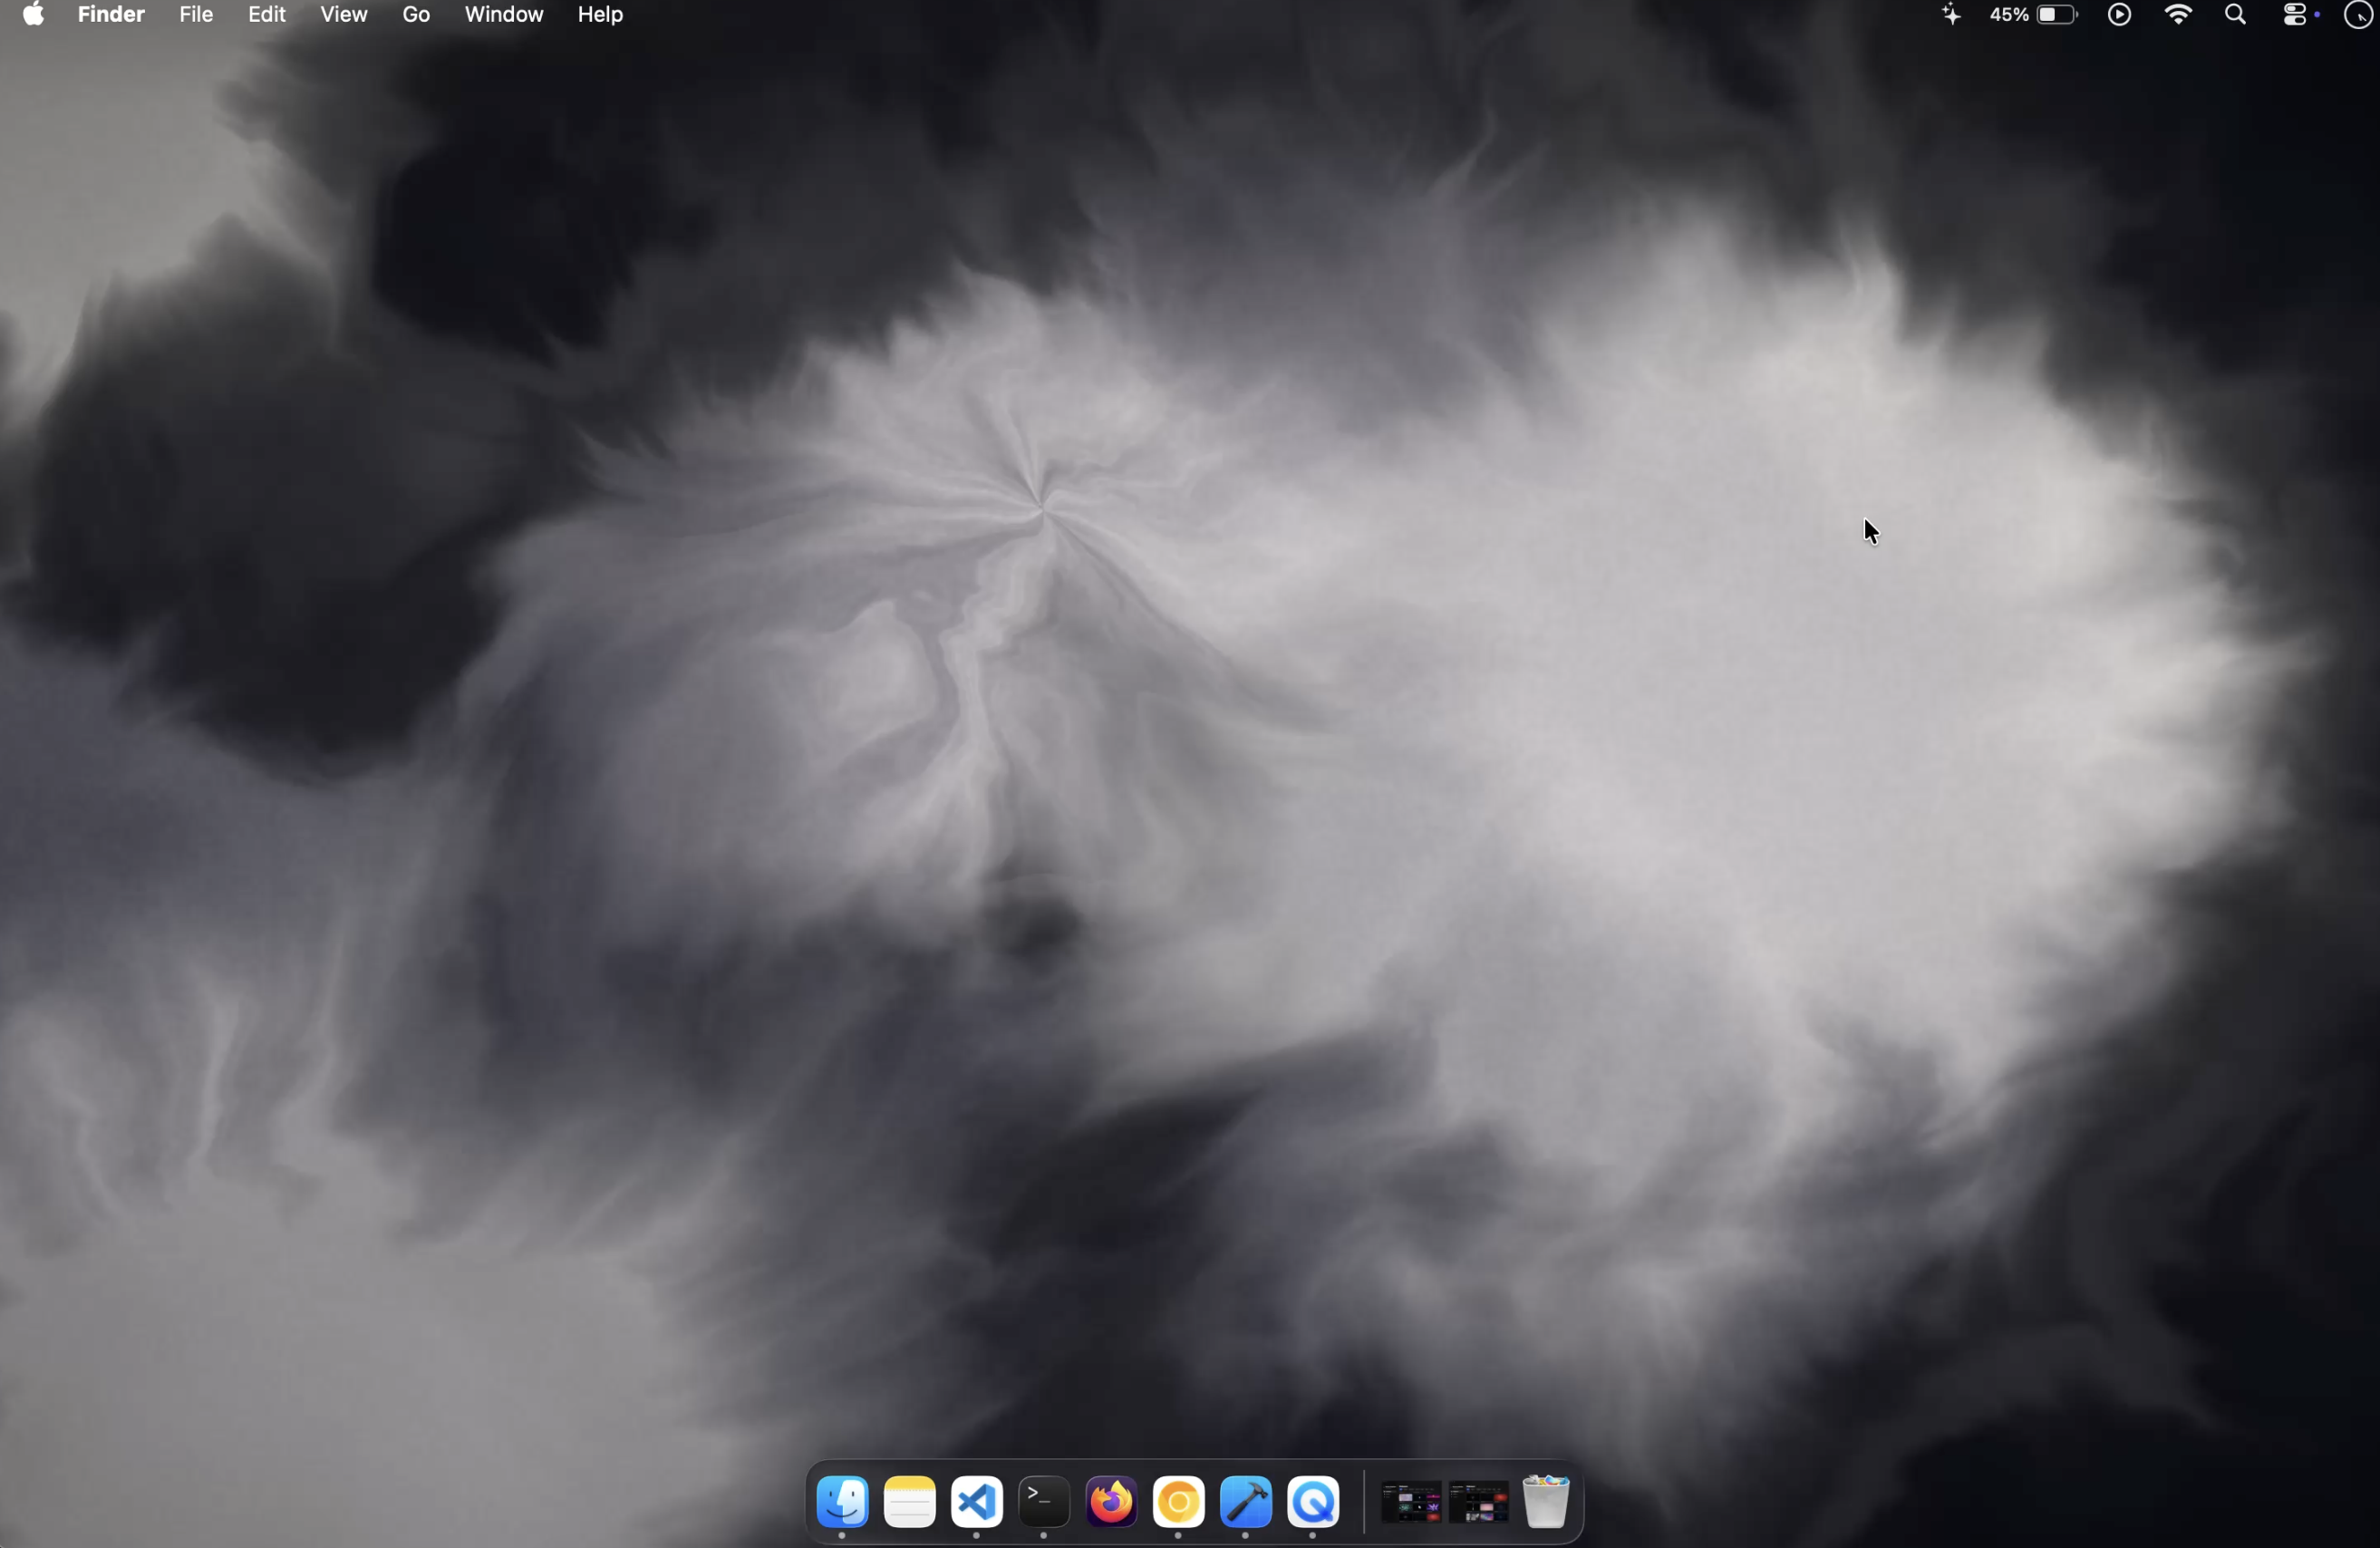Launch QuickTime Player from the Dock

point(1313,1504)
